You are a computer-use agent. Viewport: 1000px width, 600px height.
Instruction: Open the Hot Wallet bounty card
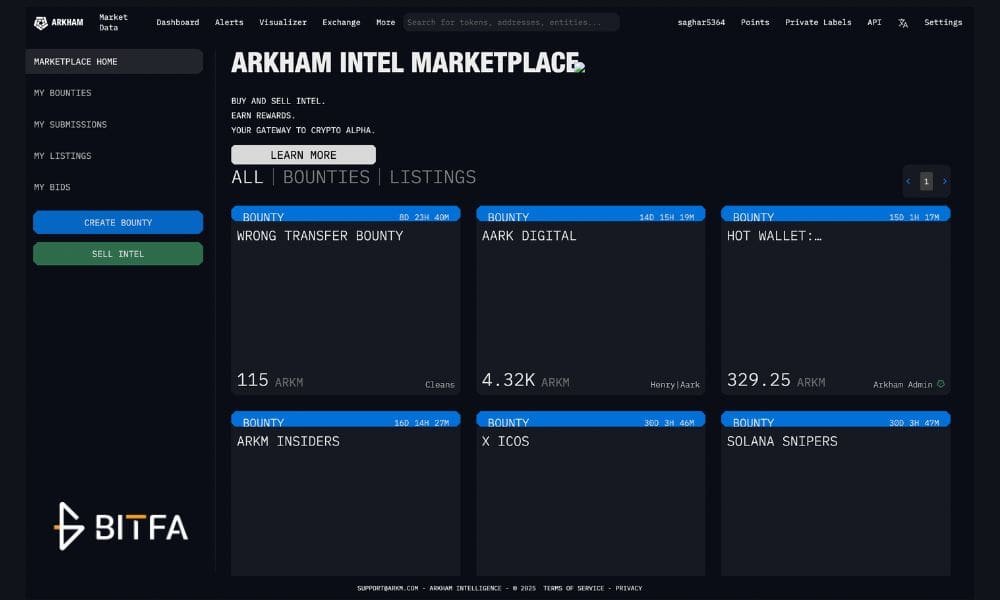[835, 300]
